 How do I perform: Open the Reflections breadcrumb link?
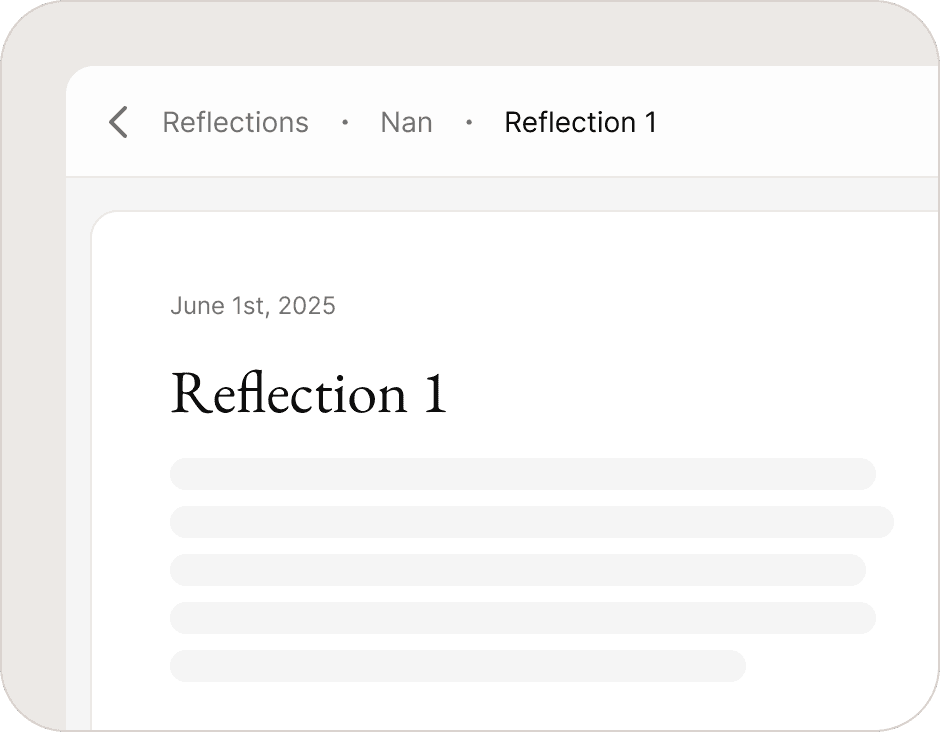click(235, 122)
